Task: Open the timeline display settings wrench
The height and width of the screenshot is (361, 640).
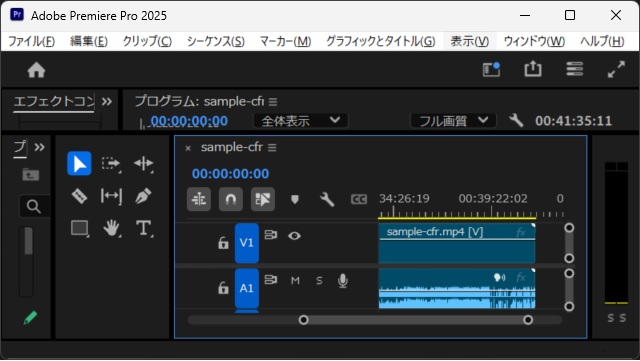Action: point(327,199)
